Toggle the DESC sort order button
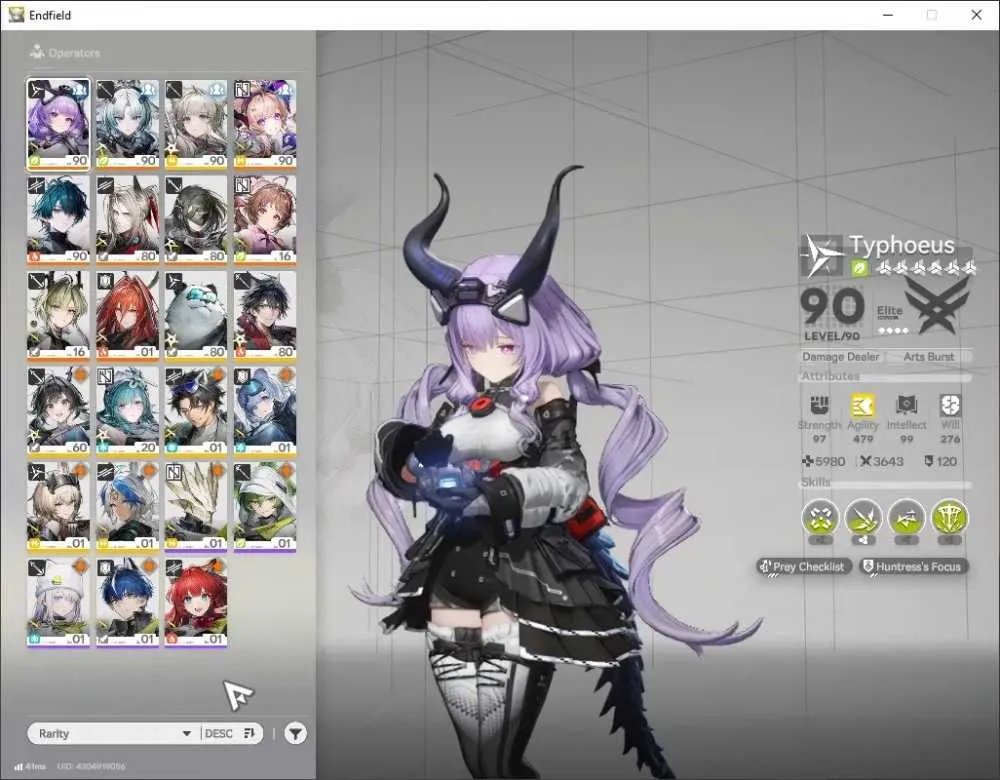Screen dimensions: 1000x780 [x=230, y=733]
